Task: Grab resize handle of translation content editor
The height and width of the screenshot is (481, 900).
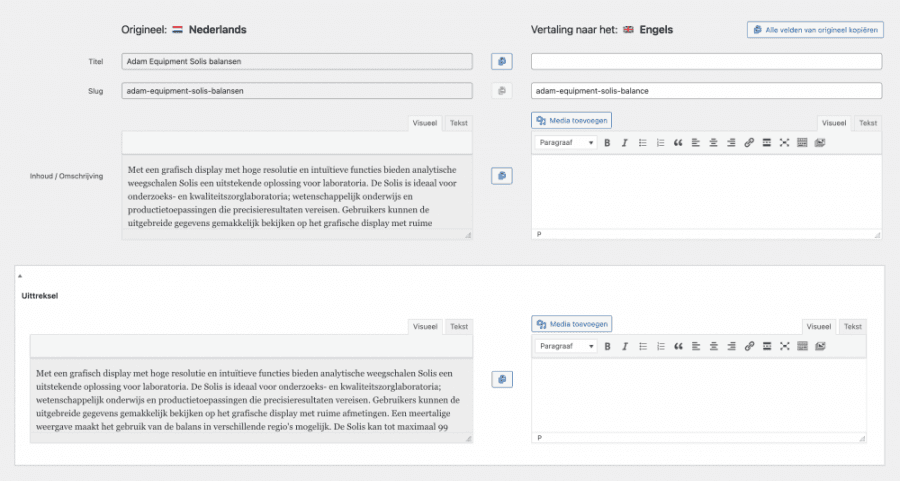Action: pos(877,235)
